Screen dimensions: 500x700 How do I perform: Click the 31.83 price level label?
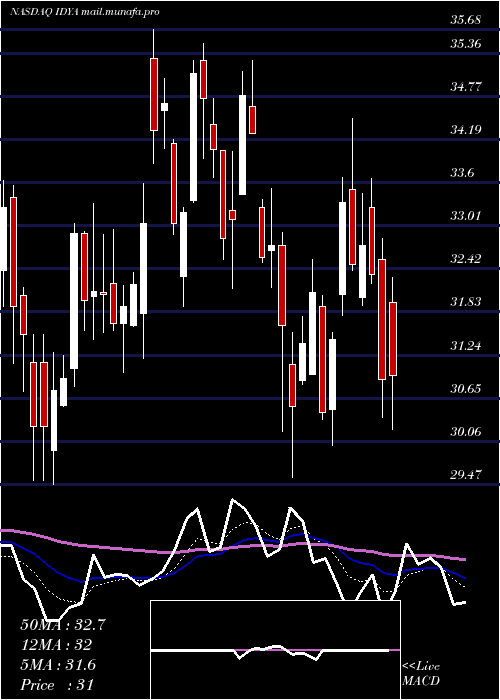466,302
